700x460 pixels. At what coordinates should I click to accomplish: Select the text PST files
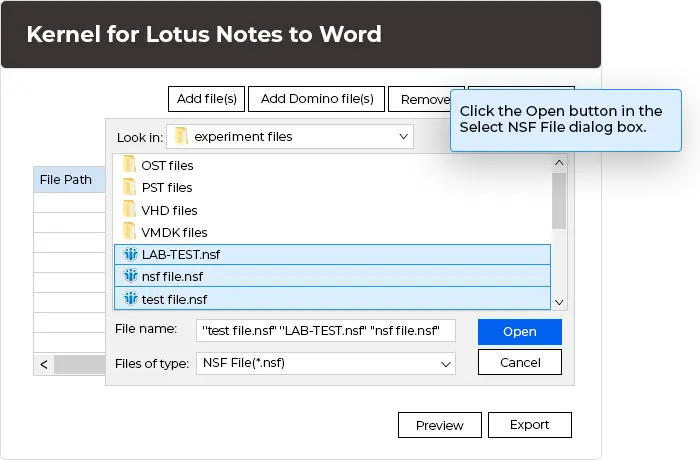tap(167, 188)
